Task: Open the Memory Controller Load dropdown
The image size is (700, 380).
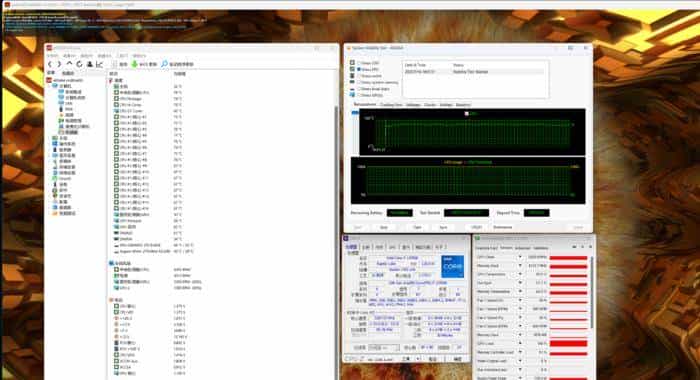Action: coord(520,352)
